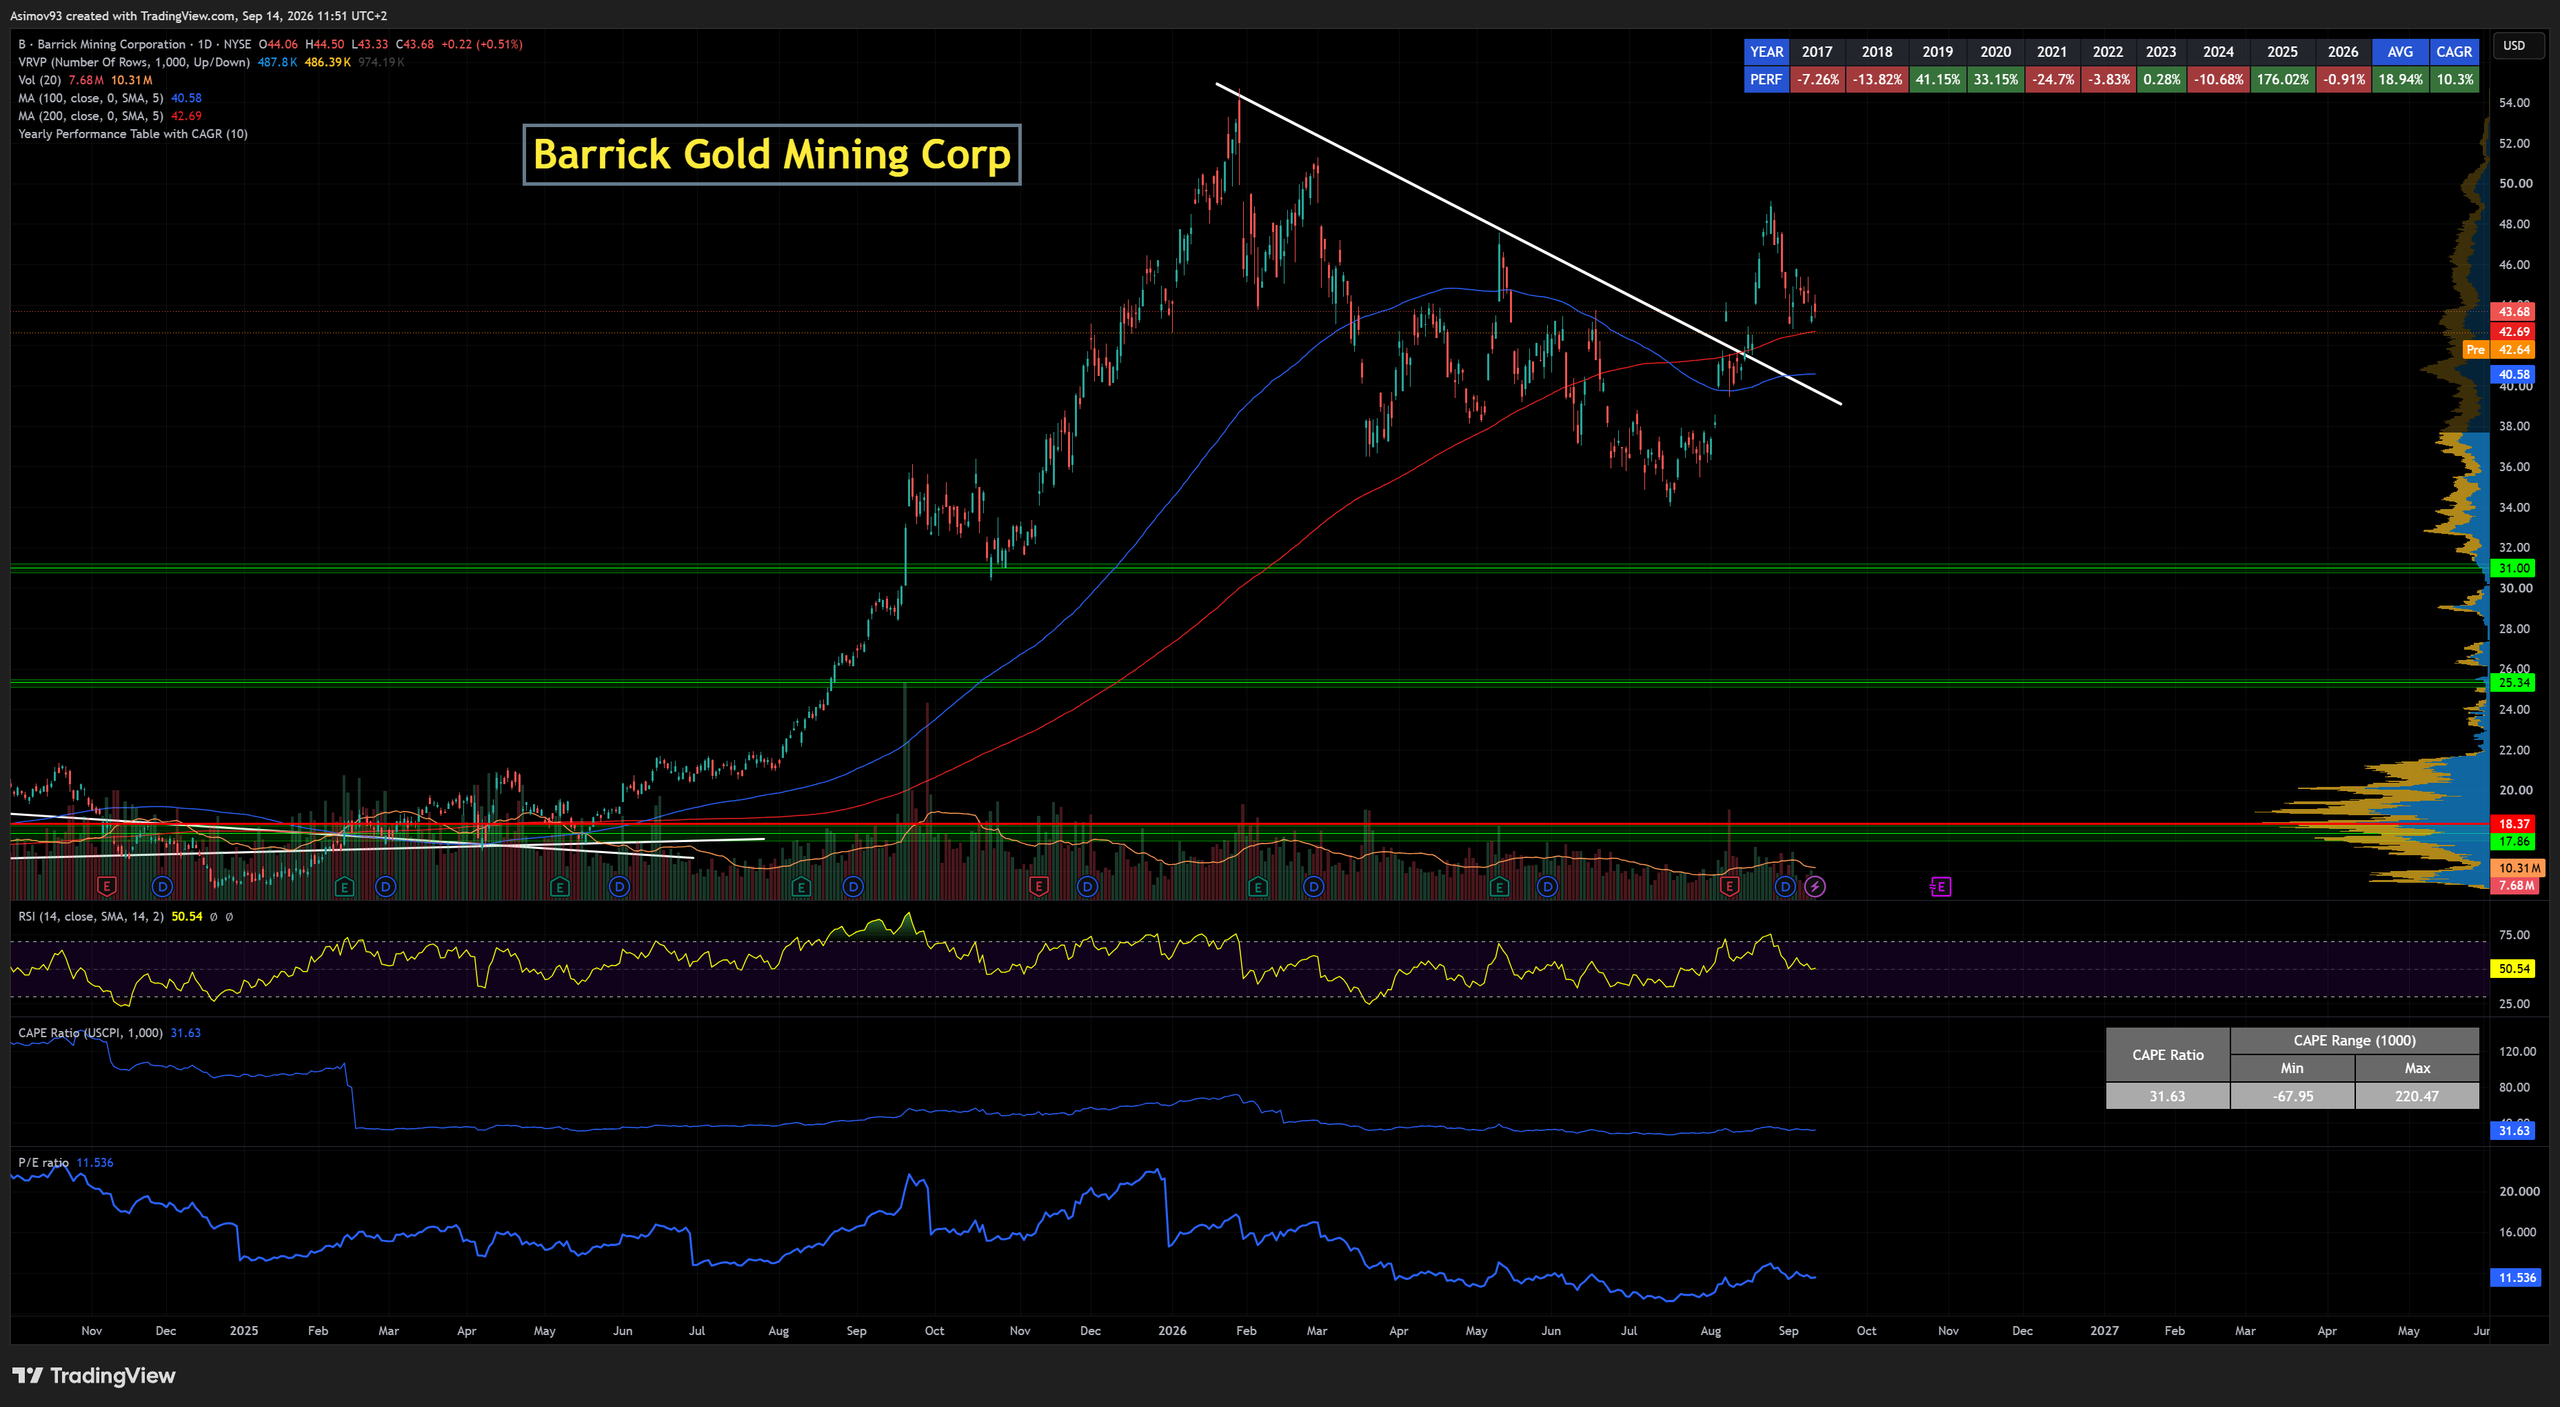Select the white descending trendline from the peak
The height and width of the screenshot is (1407, 2560).
[x=1528, y=243]
